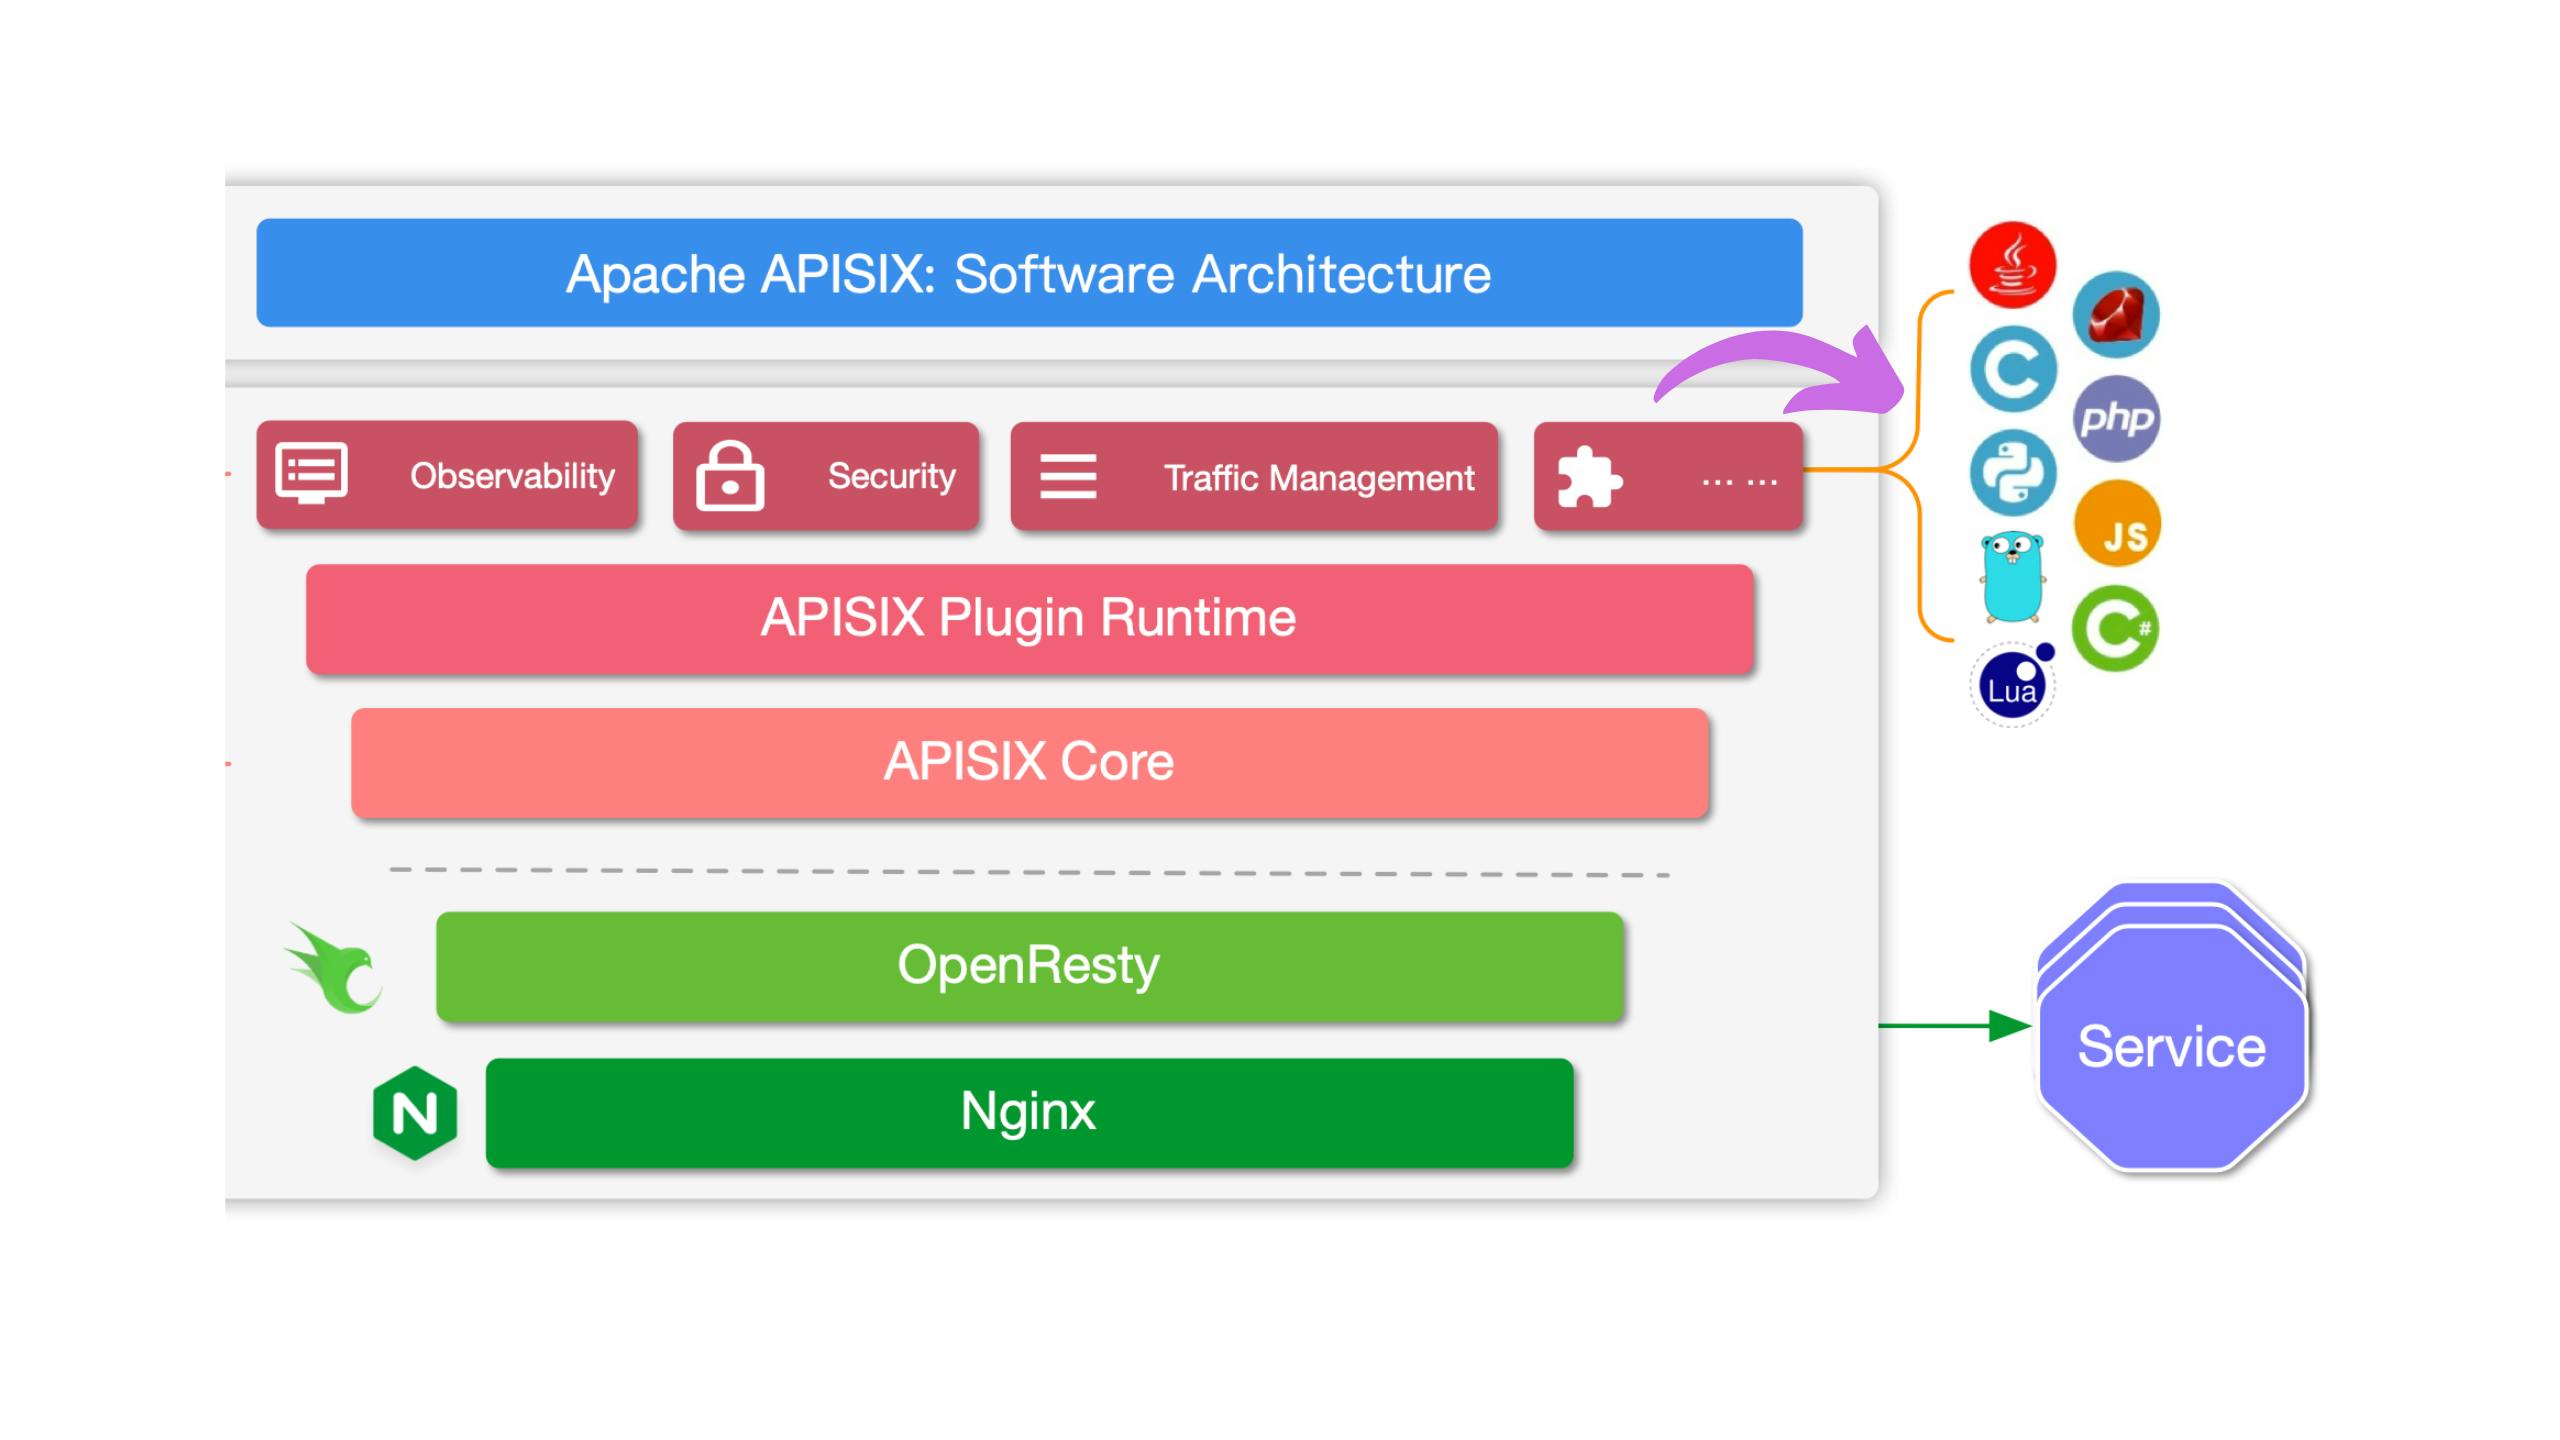Click the APISIX Core bar
This screenshot has height=1440, width=2560.
pyautogui.click(x=1030, y=763)
